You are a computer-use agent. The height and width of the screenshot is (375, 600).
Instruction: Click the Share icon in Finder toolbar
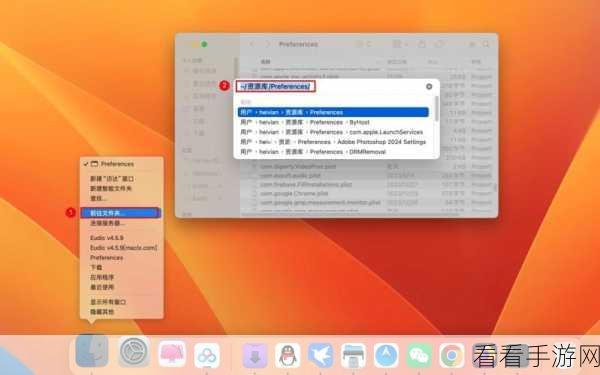coord(422,44)
